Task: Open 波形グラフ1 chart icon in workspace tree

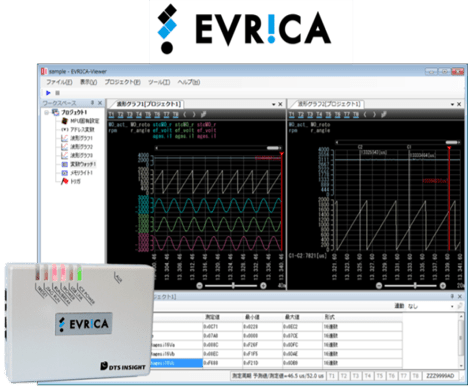Action: coord(65,138)
